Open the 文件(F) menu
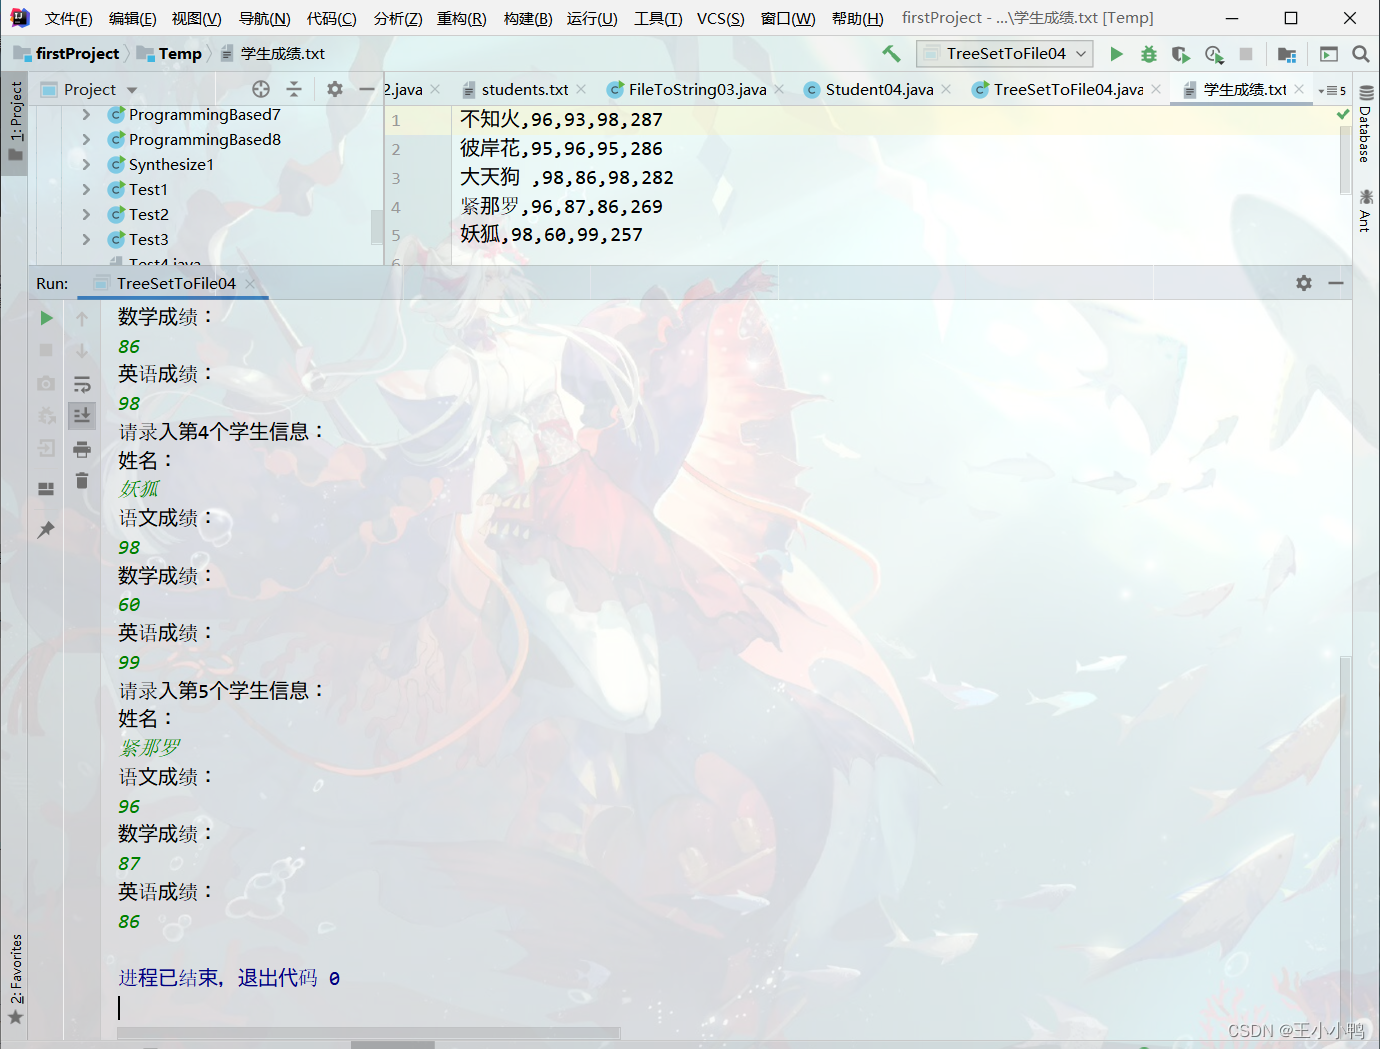Viewport: 1380px width, 1049px height. coord(68,18)
